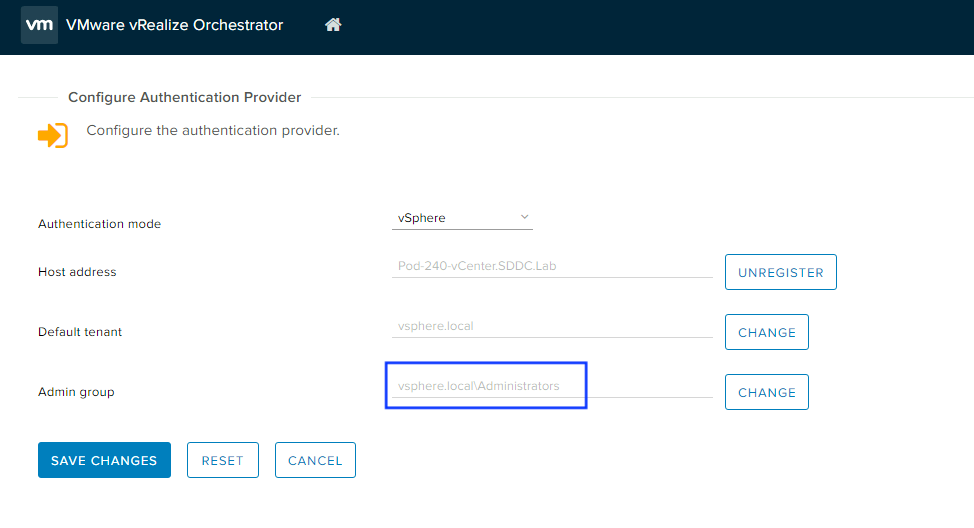Click the VMware vm logo icon
Screen dimensions: 974x528
[39, 25]
